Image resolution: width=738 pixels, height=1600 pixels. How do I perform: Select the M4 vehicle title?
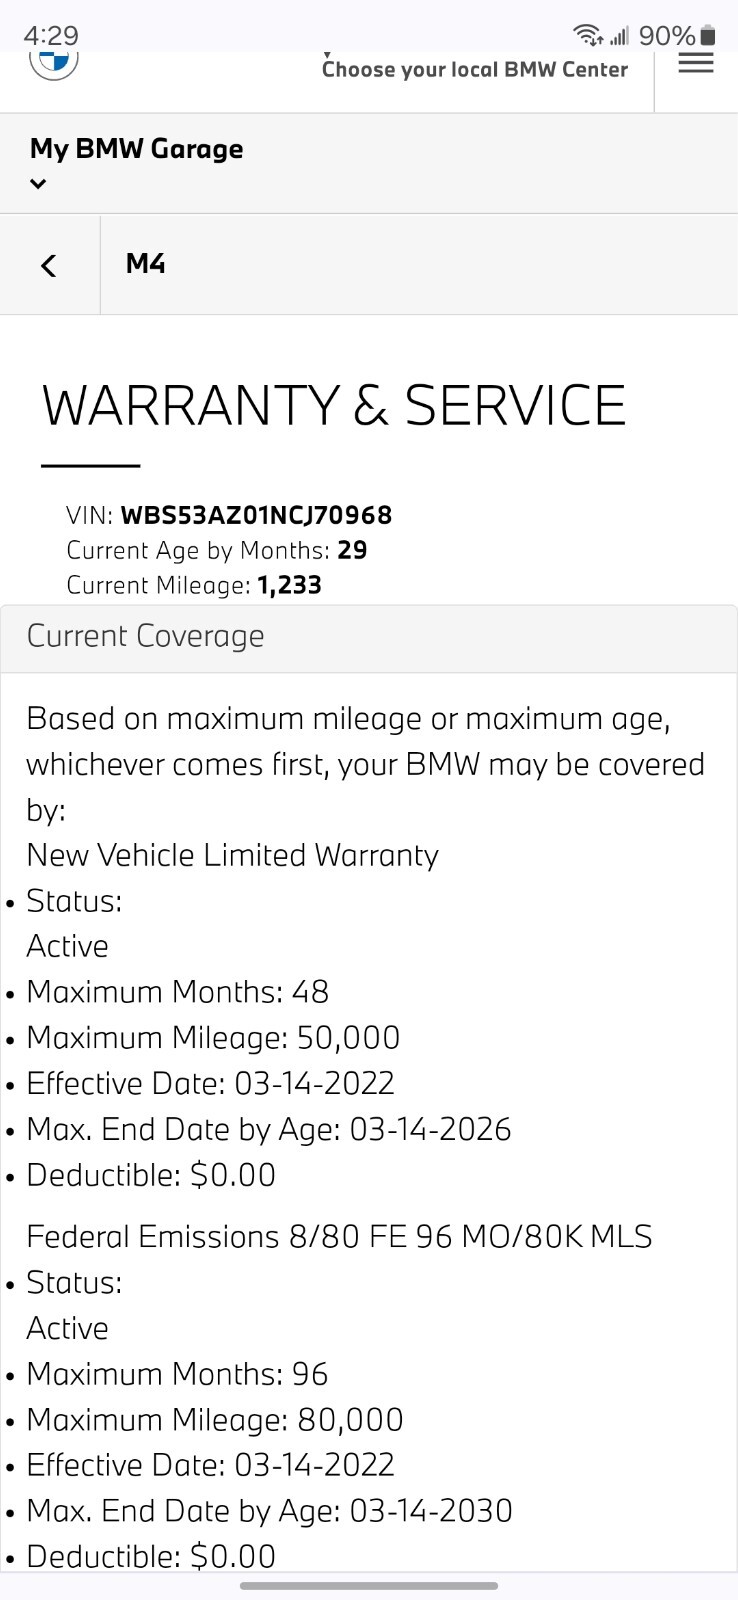146,264
